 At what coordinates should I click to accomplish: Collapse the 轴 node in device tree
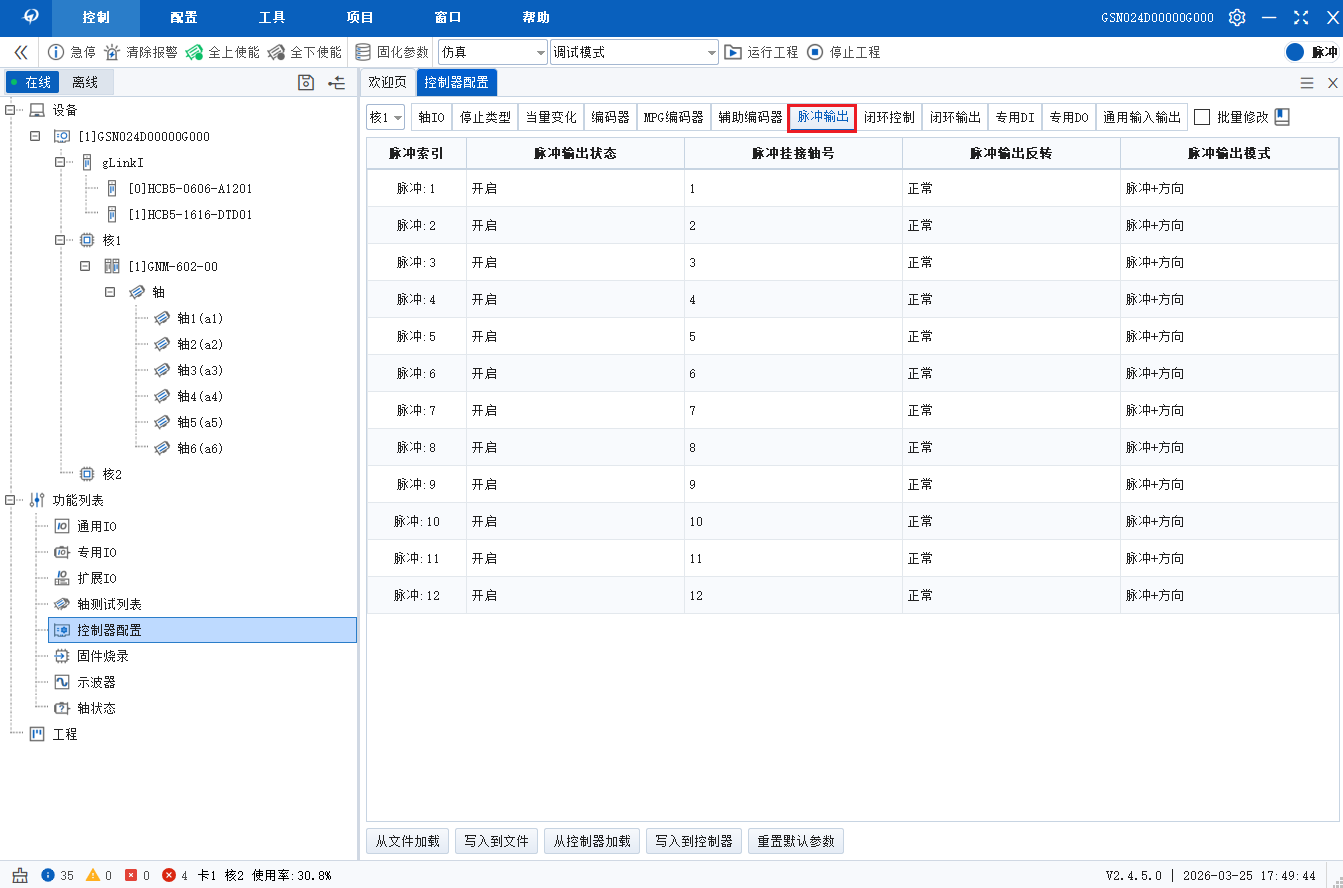tap(110, 292)
